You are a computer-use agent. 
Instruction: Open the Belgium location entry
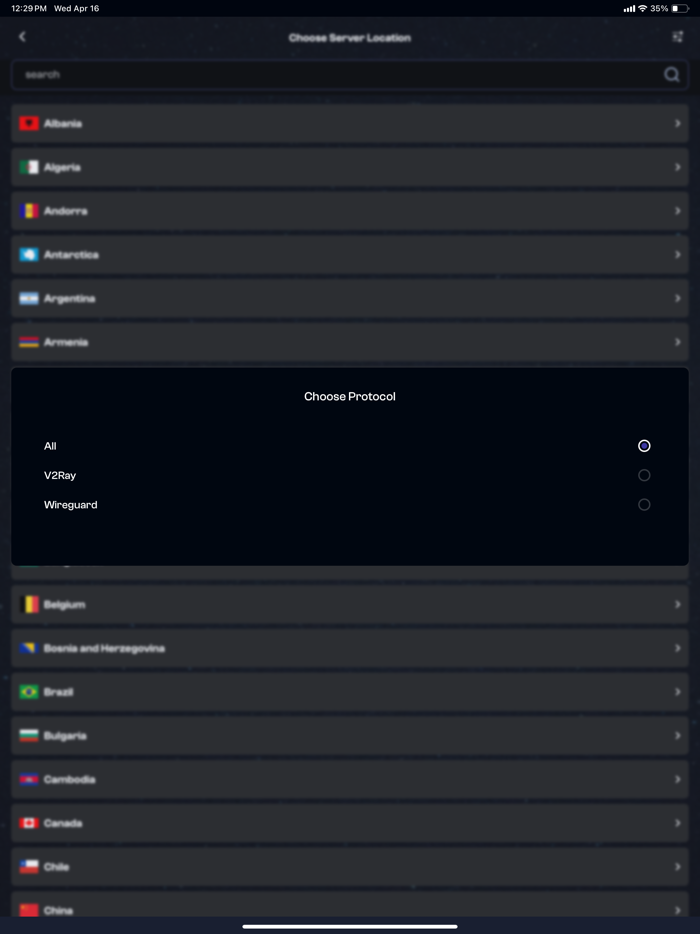click(x=350, y=604)
